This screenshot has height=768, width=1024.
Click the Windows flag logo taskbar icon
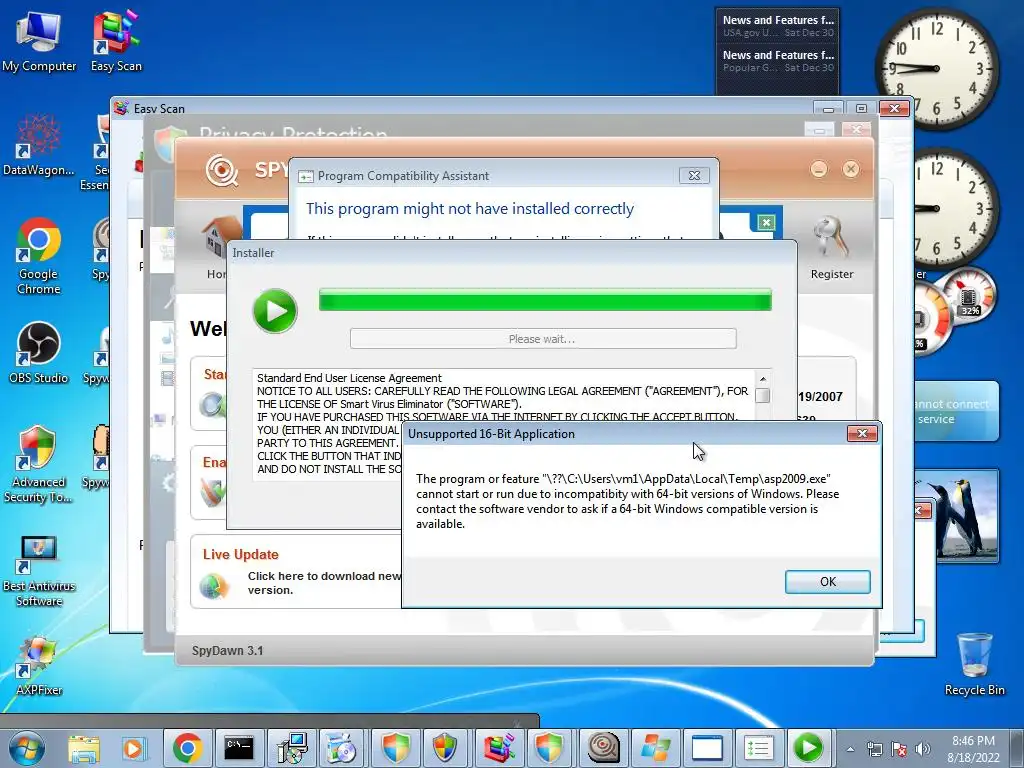655,748
